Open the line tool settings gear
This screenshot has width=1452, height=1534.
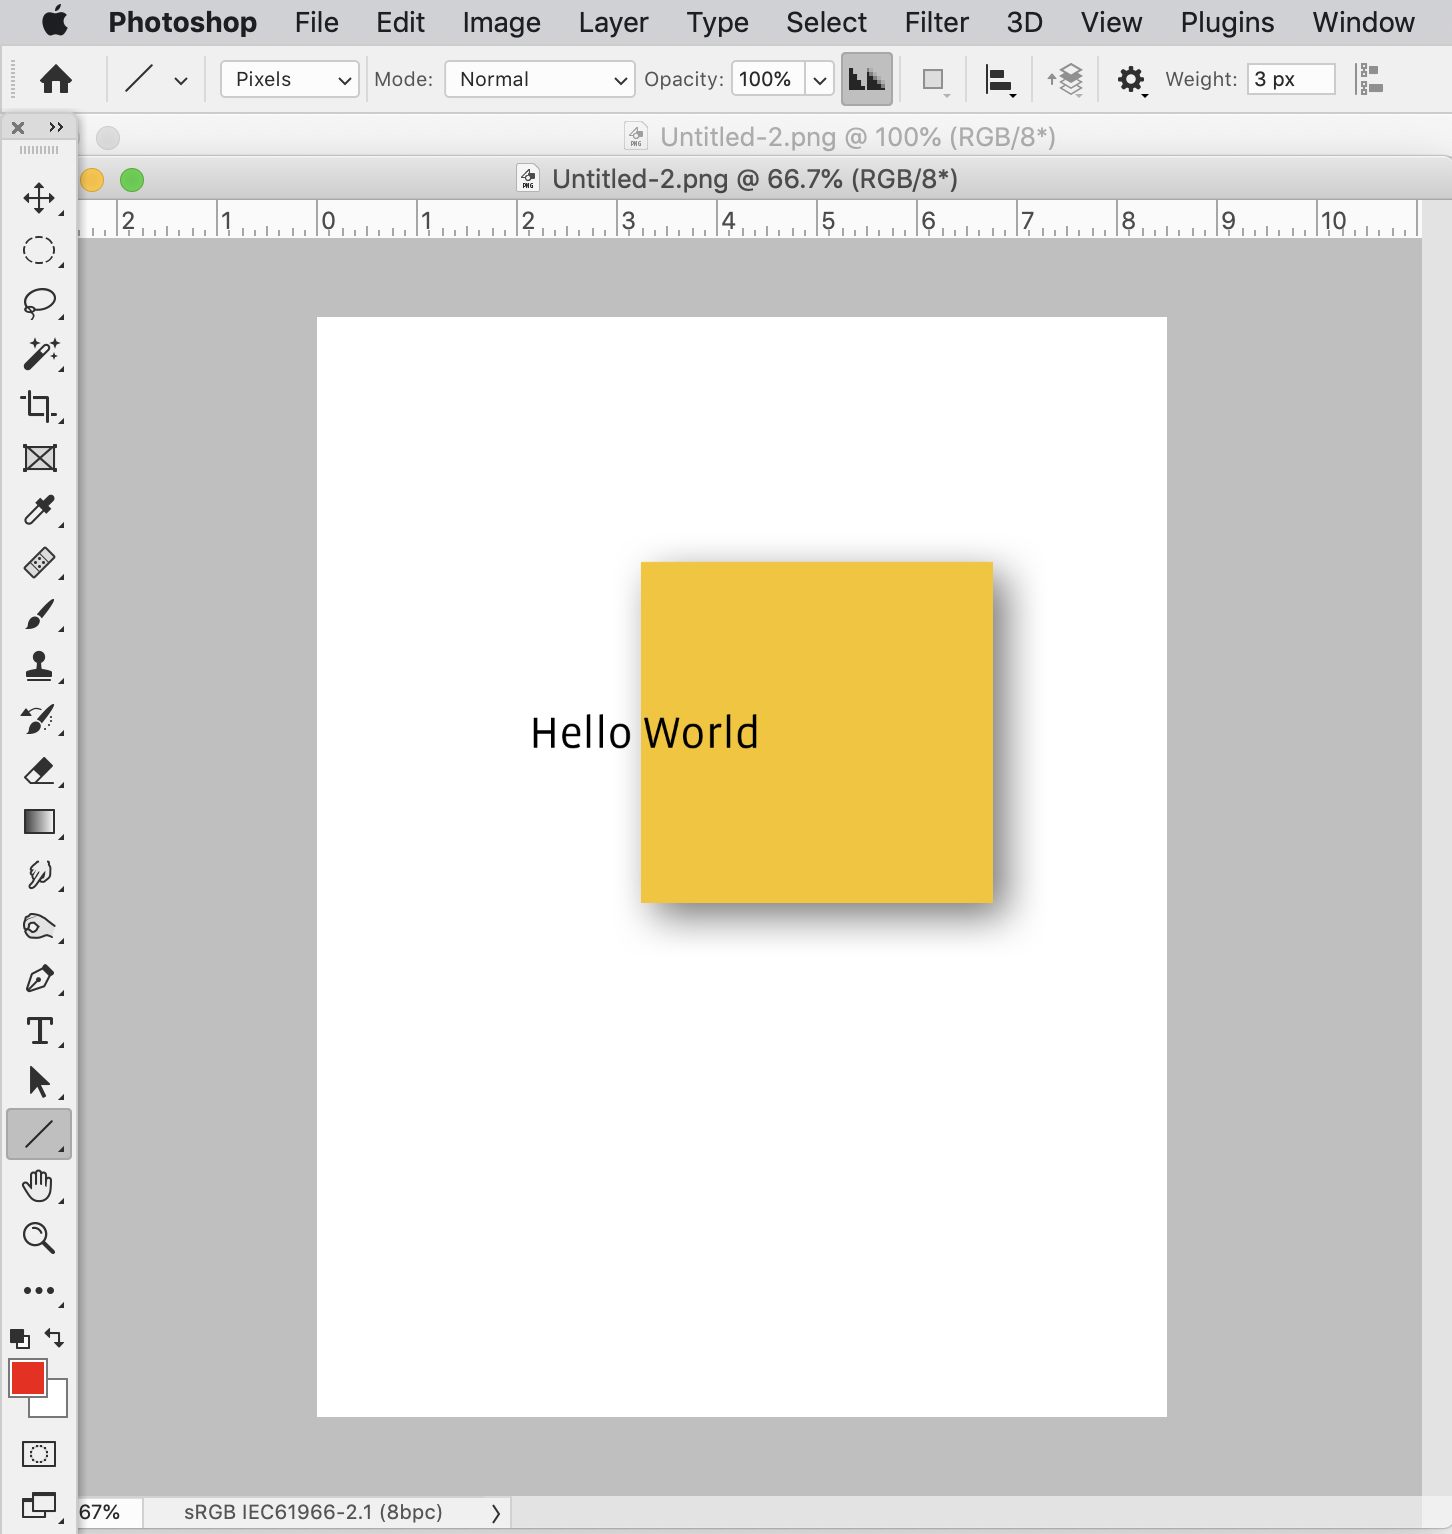tap(1131, 79)
